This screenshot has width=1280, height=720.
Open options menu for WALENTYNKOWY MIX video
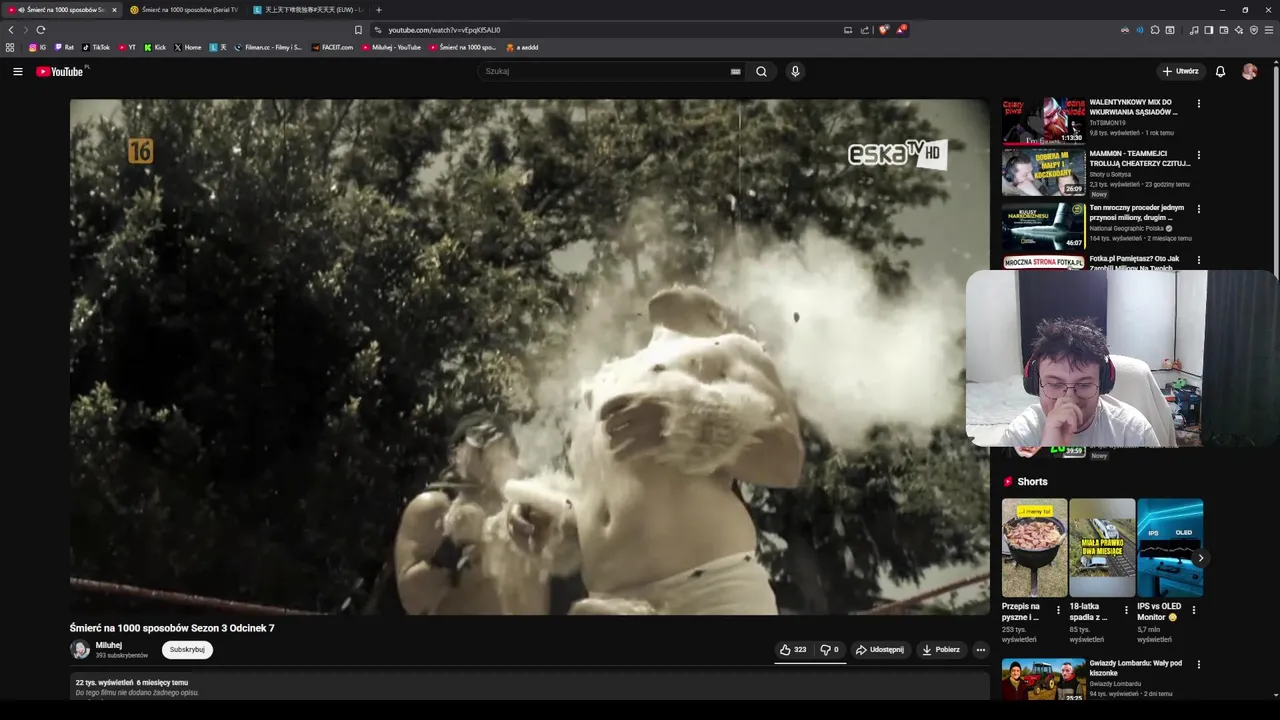click(1198, 104)
